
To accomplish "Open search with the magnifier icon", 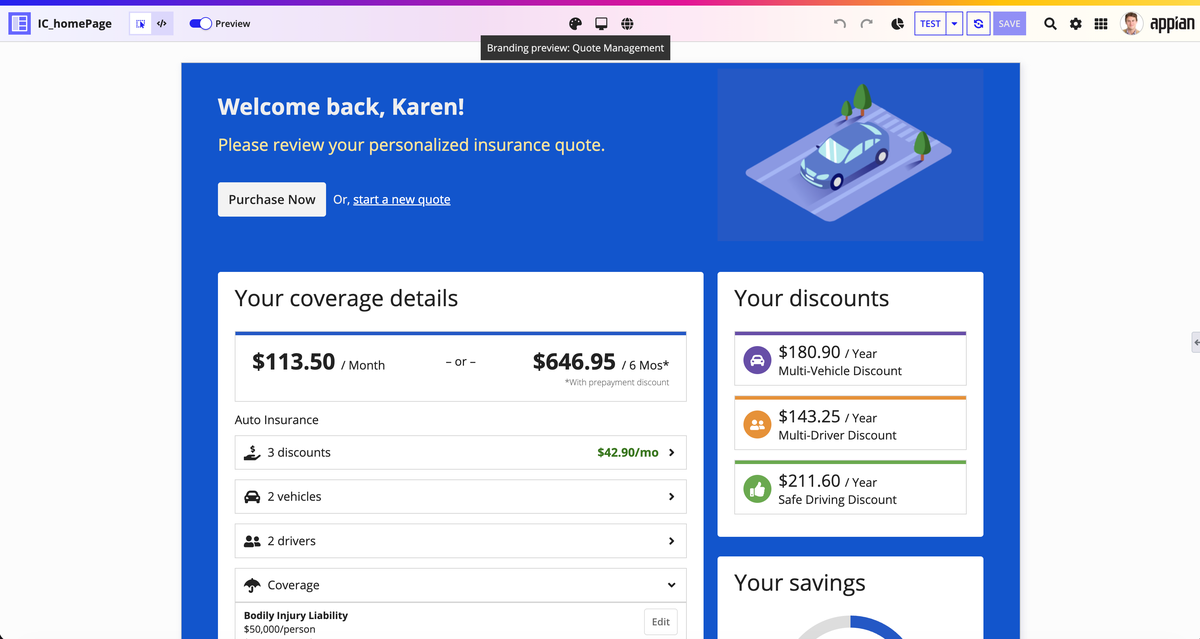I will [x=1050, y=24].
